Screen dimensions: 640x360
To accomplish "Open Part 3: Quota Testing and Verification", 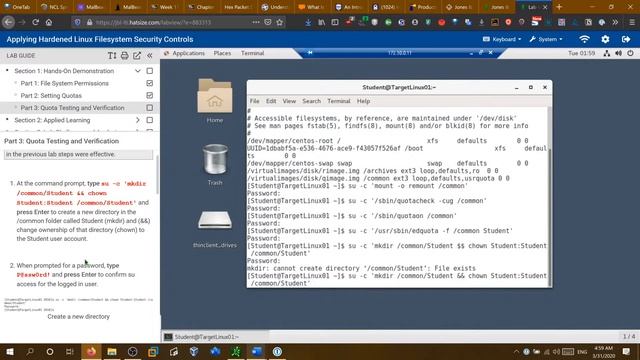I will point(72,108).
